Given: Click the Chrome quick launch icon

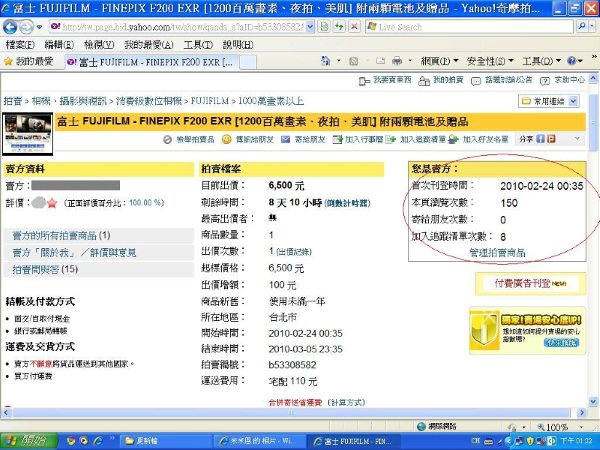Looking at the screenshot, I should click(71, 441).
